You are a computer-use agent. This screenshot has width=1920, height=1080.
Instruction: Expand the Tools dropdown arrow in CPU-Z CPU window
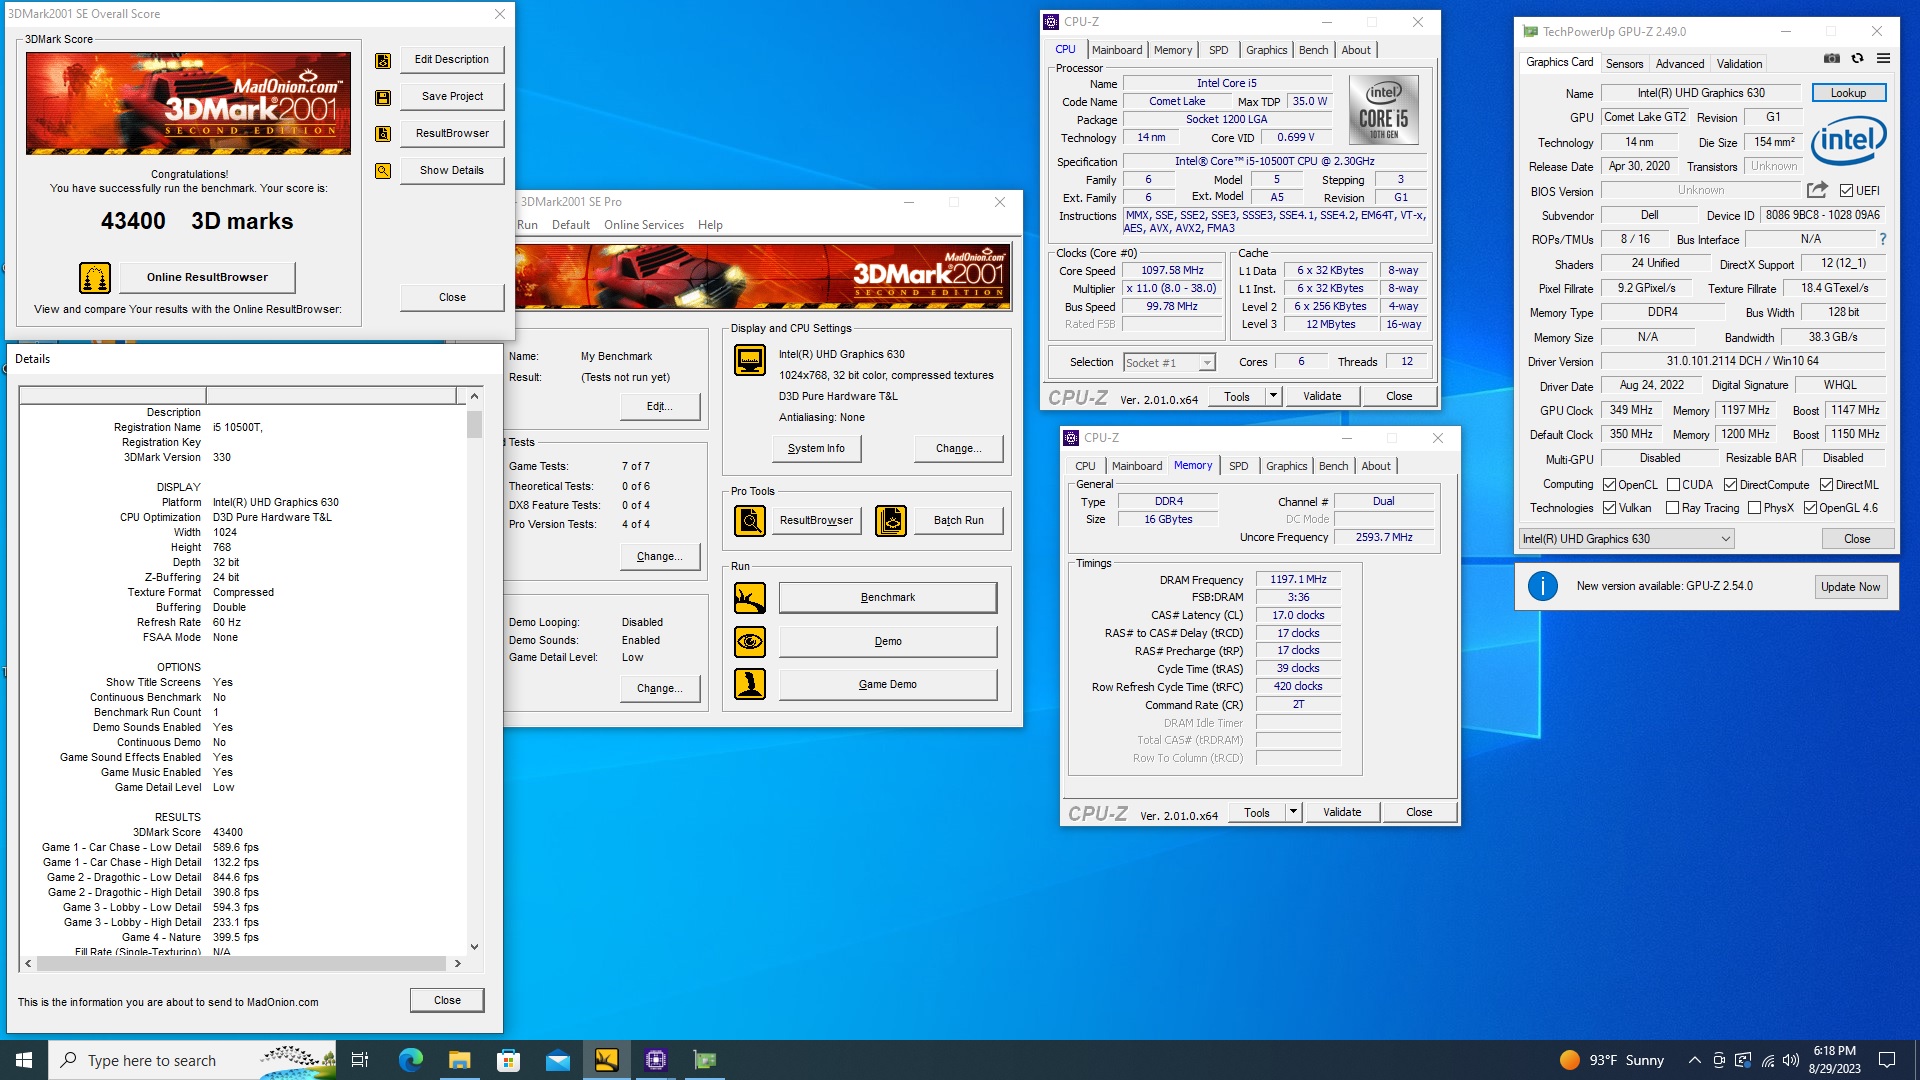pos(1273,396)
